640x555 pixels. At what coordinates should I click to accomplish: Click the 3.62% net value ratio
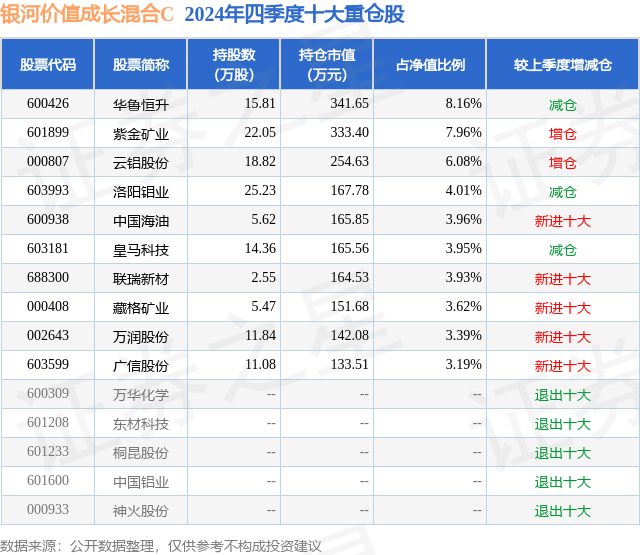point(463,306)
